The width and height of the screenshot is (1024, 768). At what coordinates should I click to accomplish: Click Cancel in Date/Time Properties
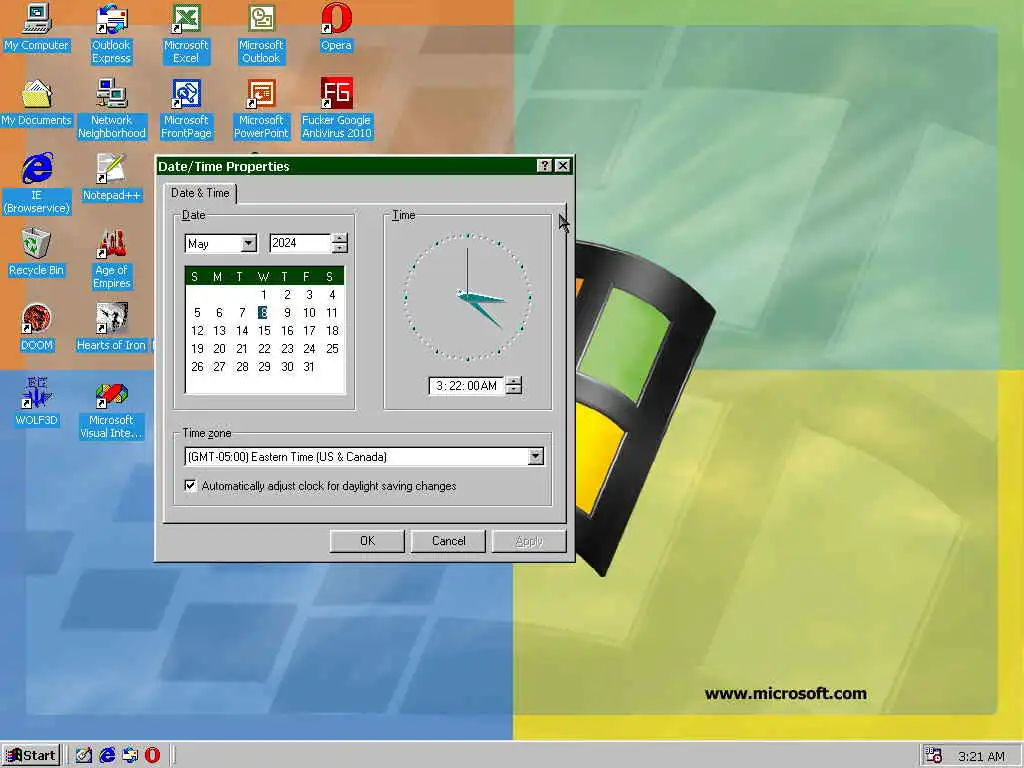(x=449, y=541)
